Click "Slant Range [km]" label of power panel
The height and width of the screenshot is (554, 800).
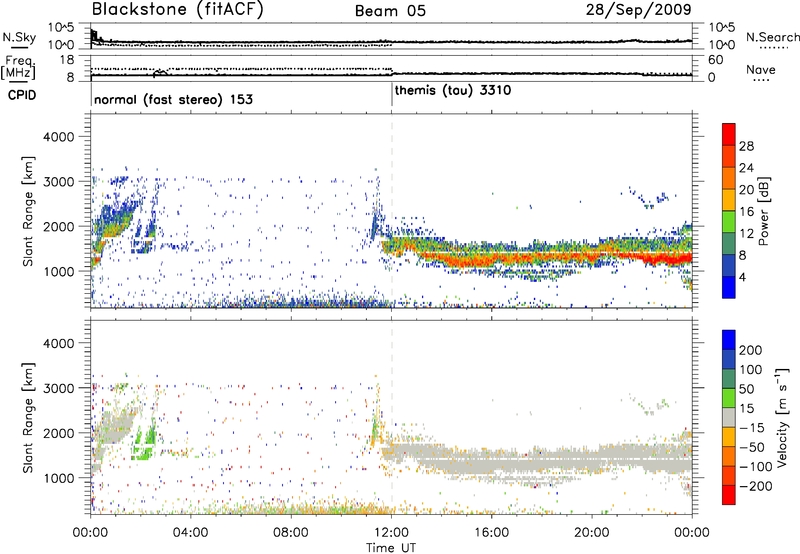click(29, 211)
